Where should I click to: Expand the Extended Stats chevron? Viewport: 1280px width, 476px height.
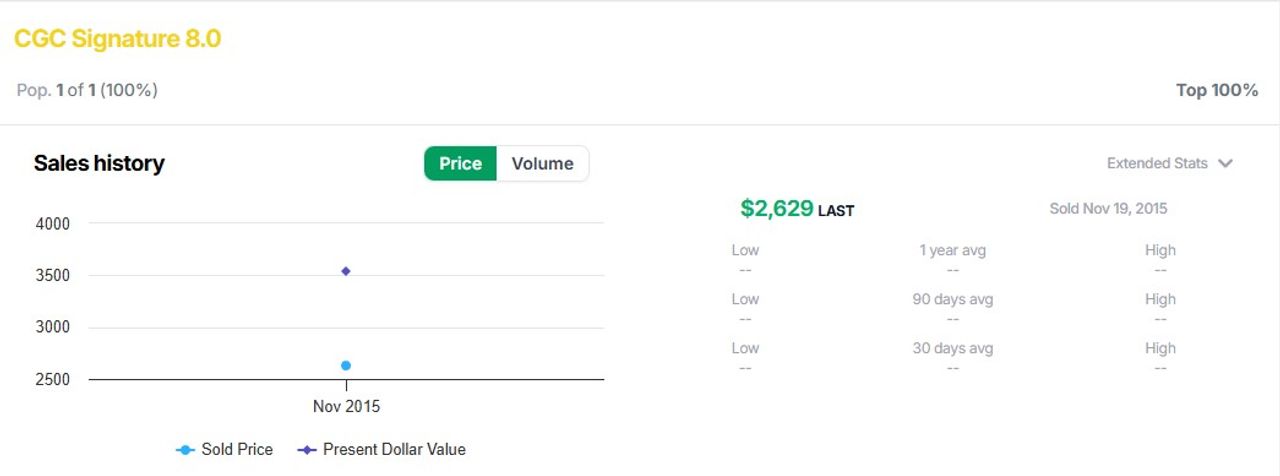(1225, 163)
